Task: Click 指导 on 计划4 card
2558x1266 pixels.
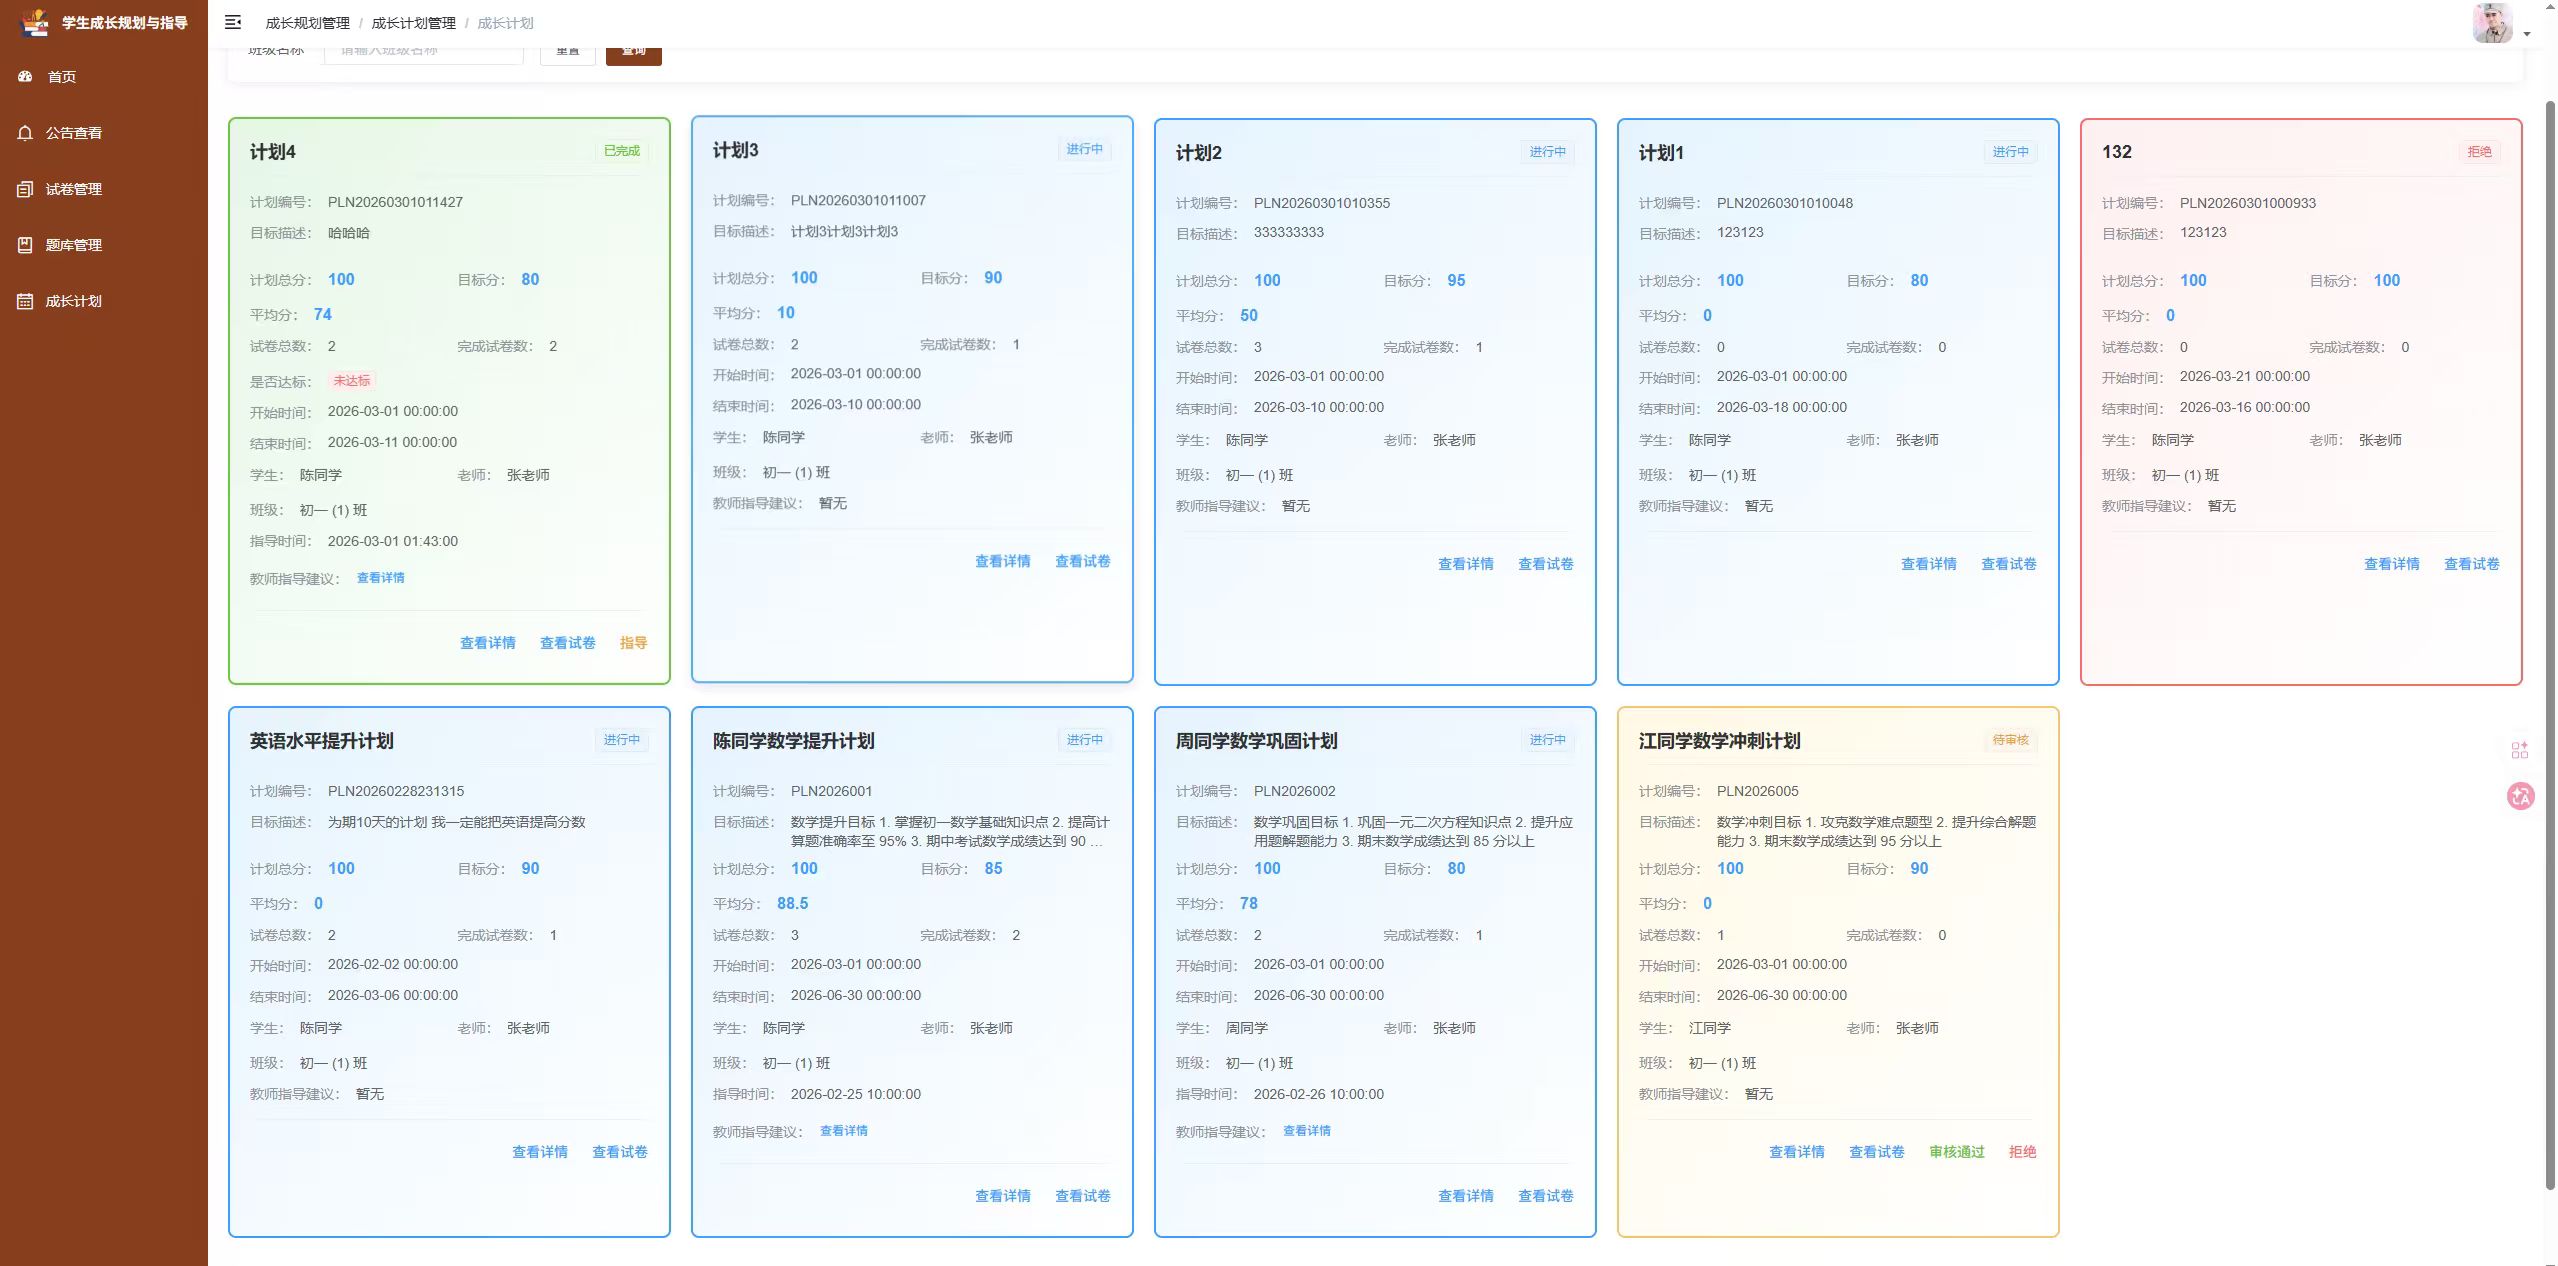Action: [x=633, y=643]
